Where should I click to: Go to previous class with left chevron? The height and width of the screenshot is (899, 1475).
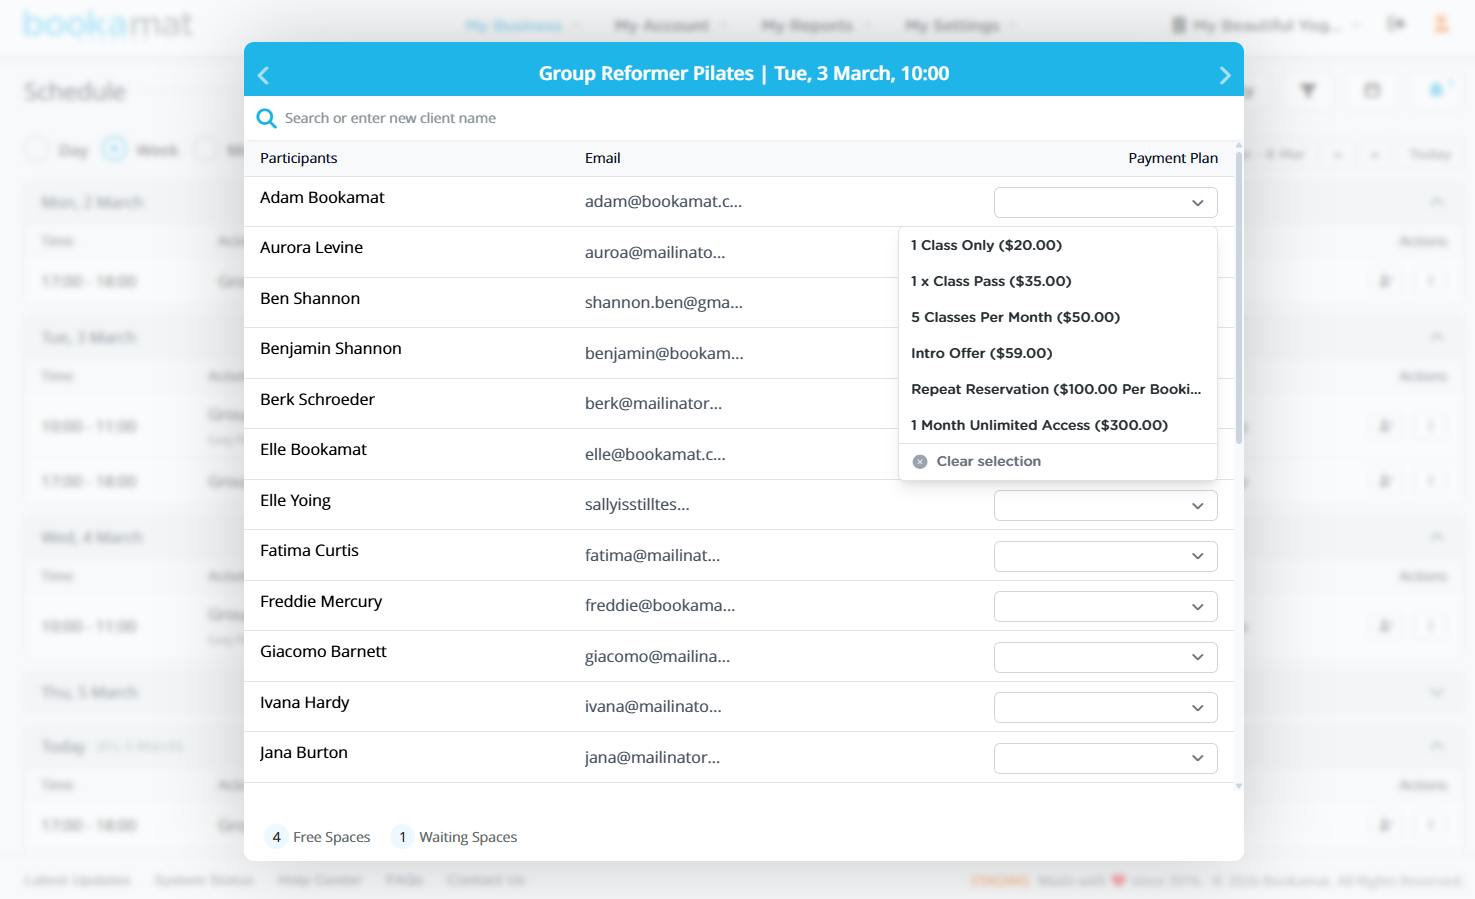point(264,75)
